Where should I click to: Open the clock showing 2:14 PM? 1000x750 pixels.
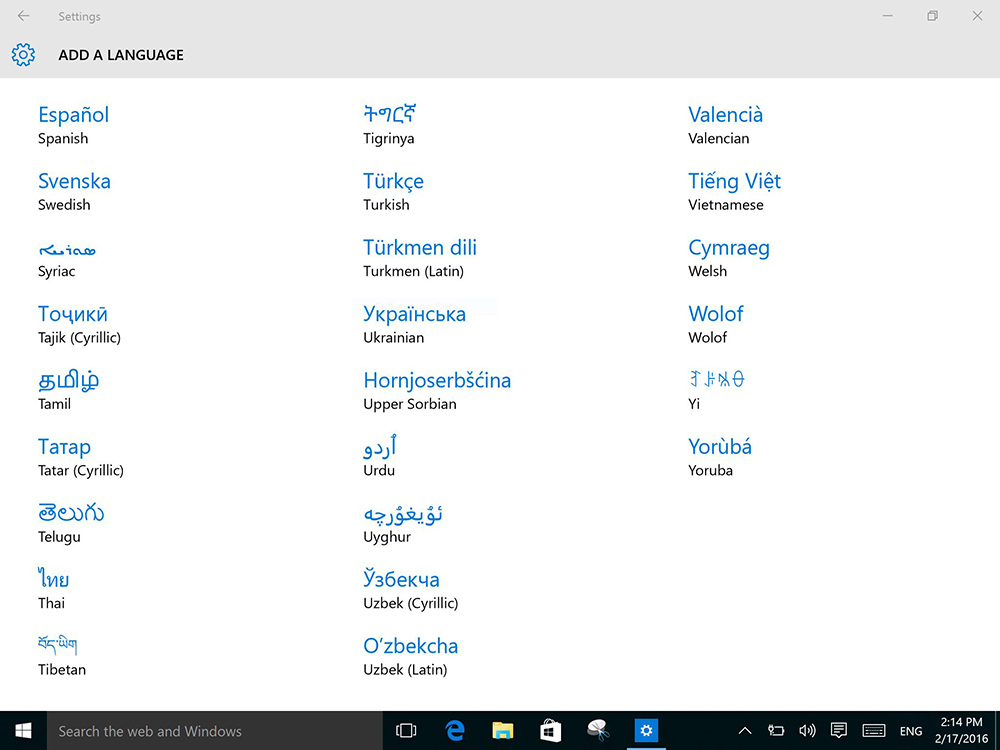click(961, 731)
